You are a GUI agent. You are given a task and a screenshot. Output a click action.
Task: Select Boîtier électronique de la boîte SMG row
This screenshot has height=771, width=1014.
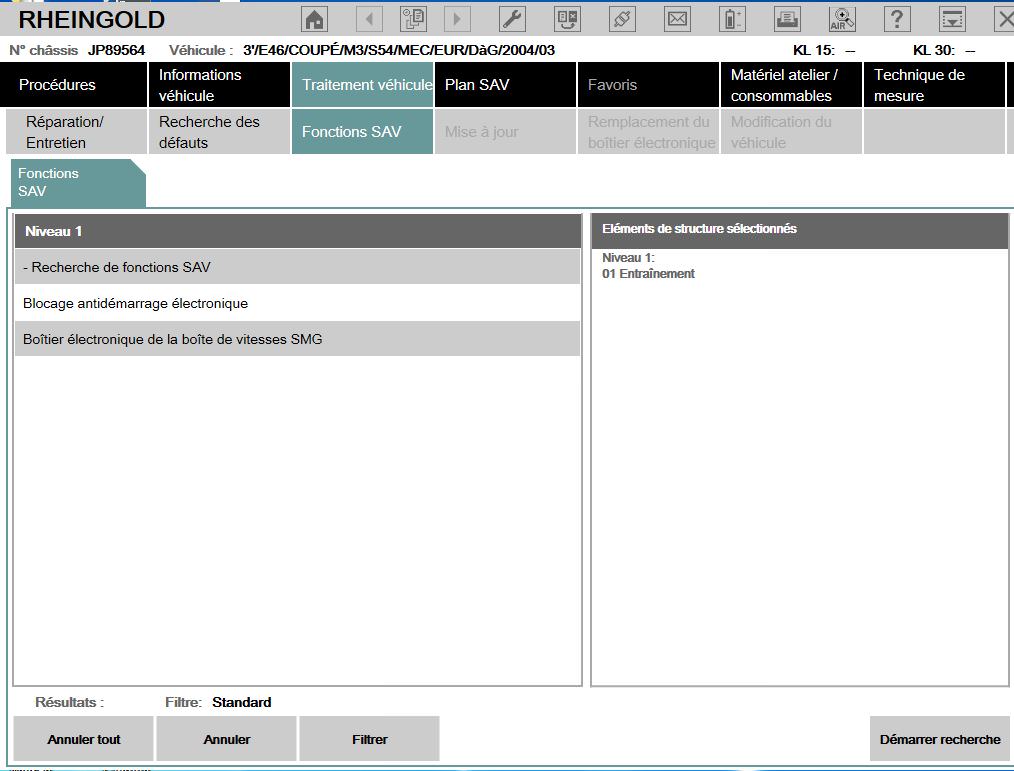pos(297,339)
